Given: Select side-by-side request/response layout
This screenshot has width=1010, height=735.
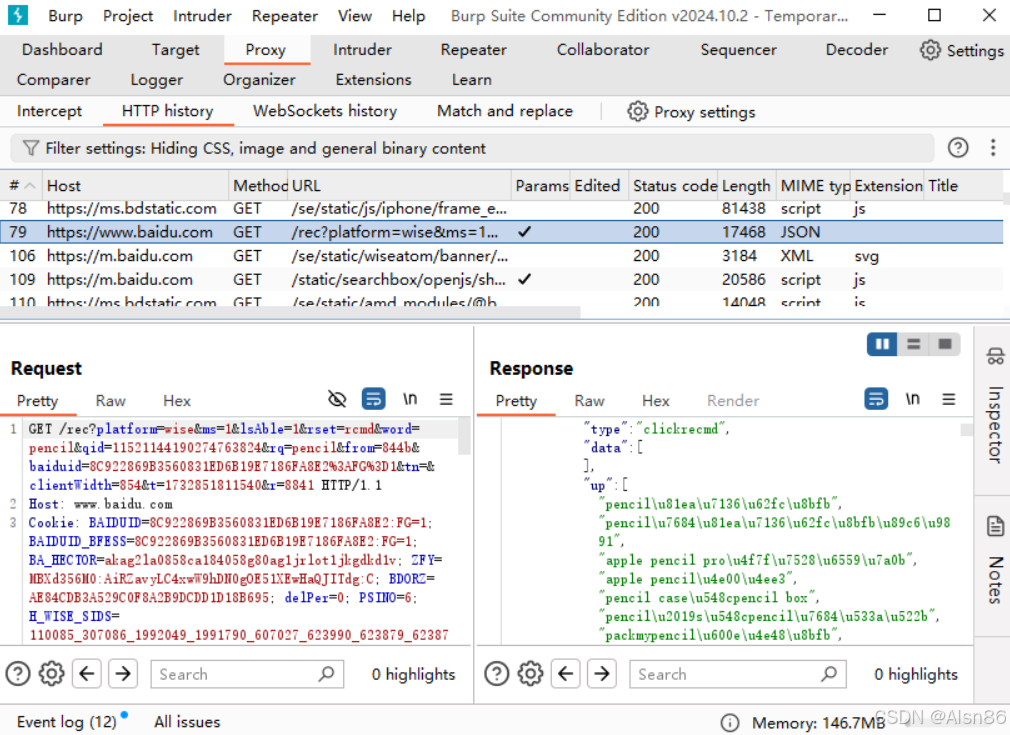Looking at the screenshot, I should tap(882, 344).
